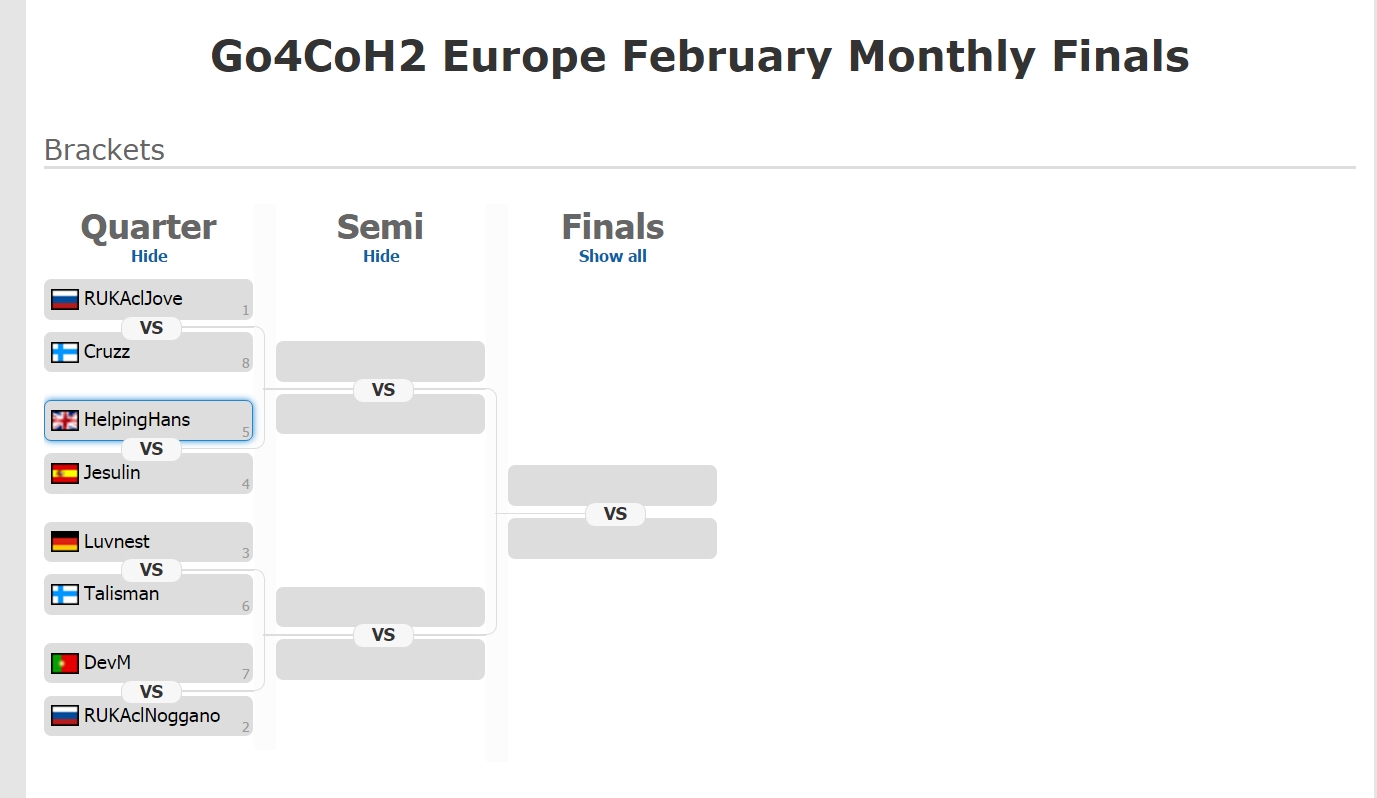Hide the Semi round column
Screen dimensions: 1377x798
(381, 256)
